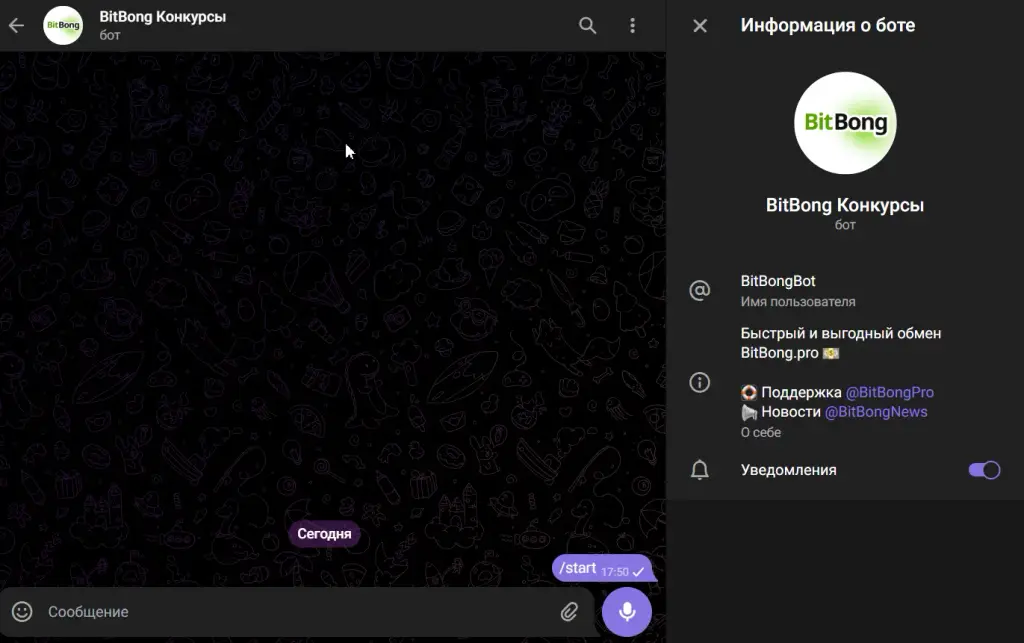Click the BitBongBot username text

click(x=778, y=281)
